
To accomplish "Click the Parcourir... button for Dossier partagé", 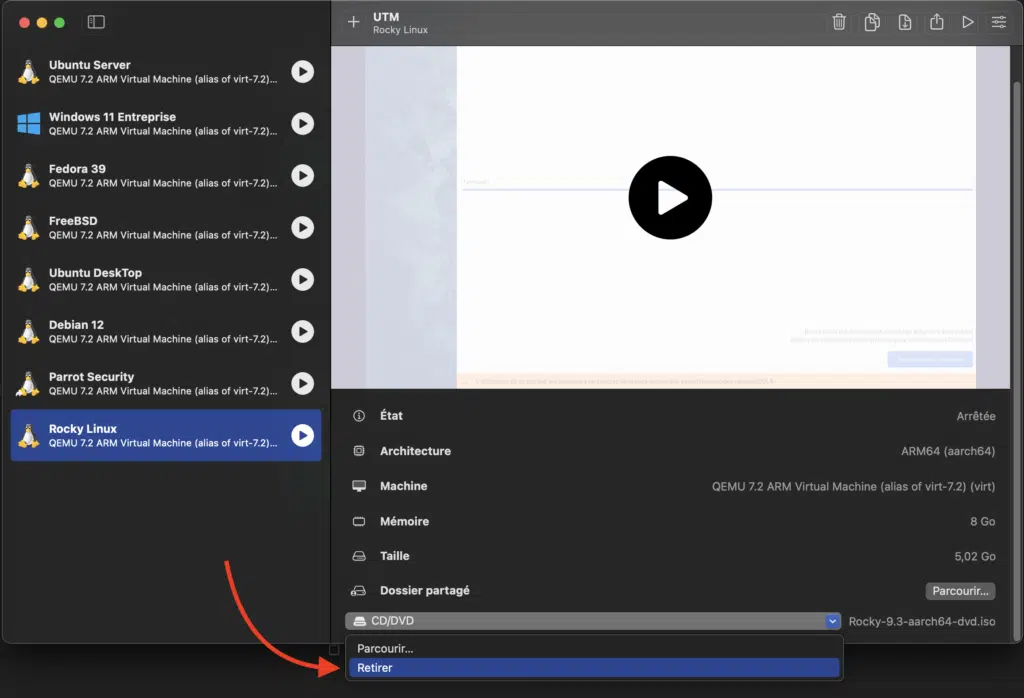I will pos(960,591).
